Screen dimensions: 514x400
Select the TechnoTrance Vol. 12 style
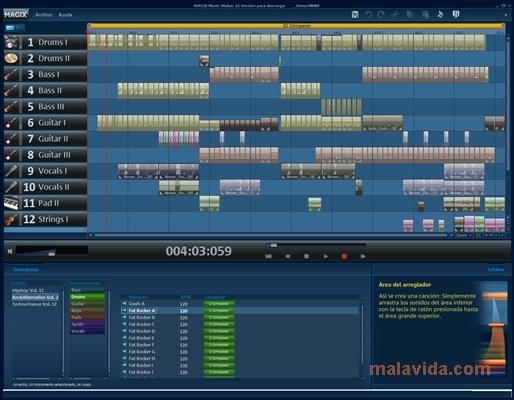pos(34,304)
